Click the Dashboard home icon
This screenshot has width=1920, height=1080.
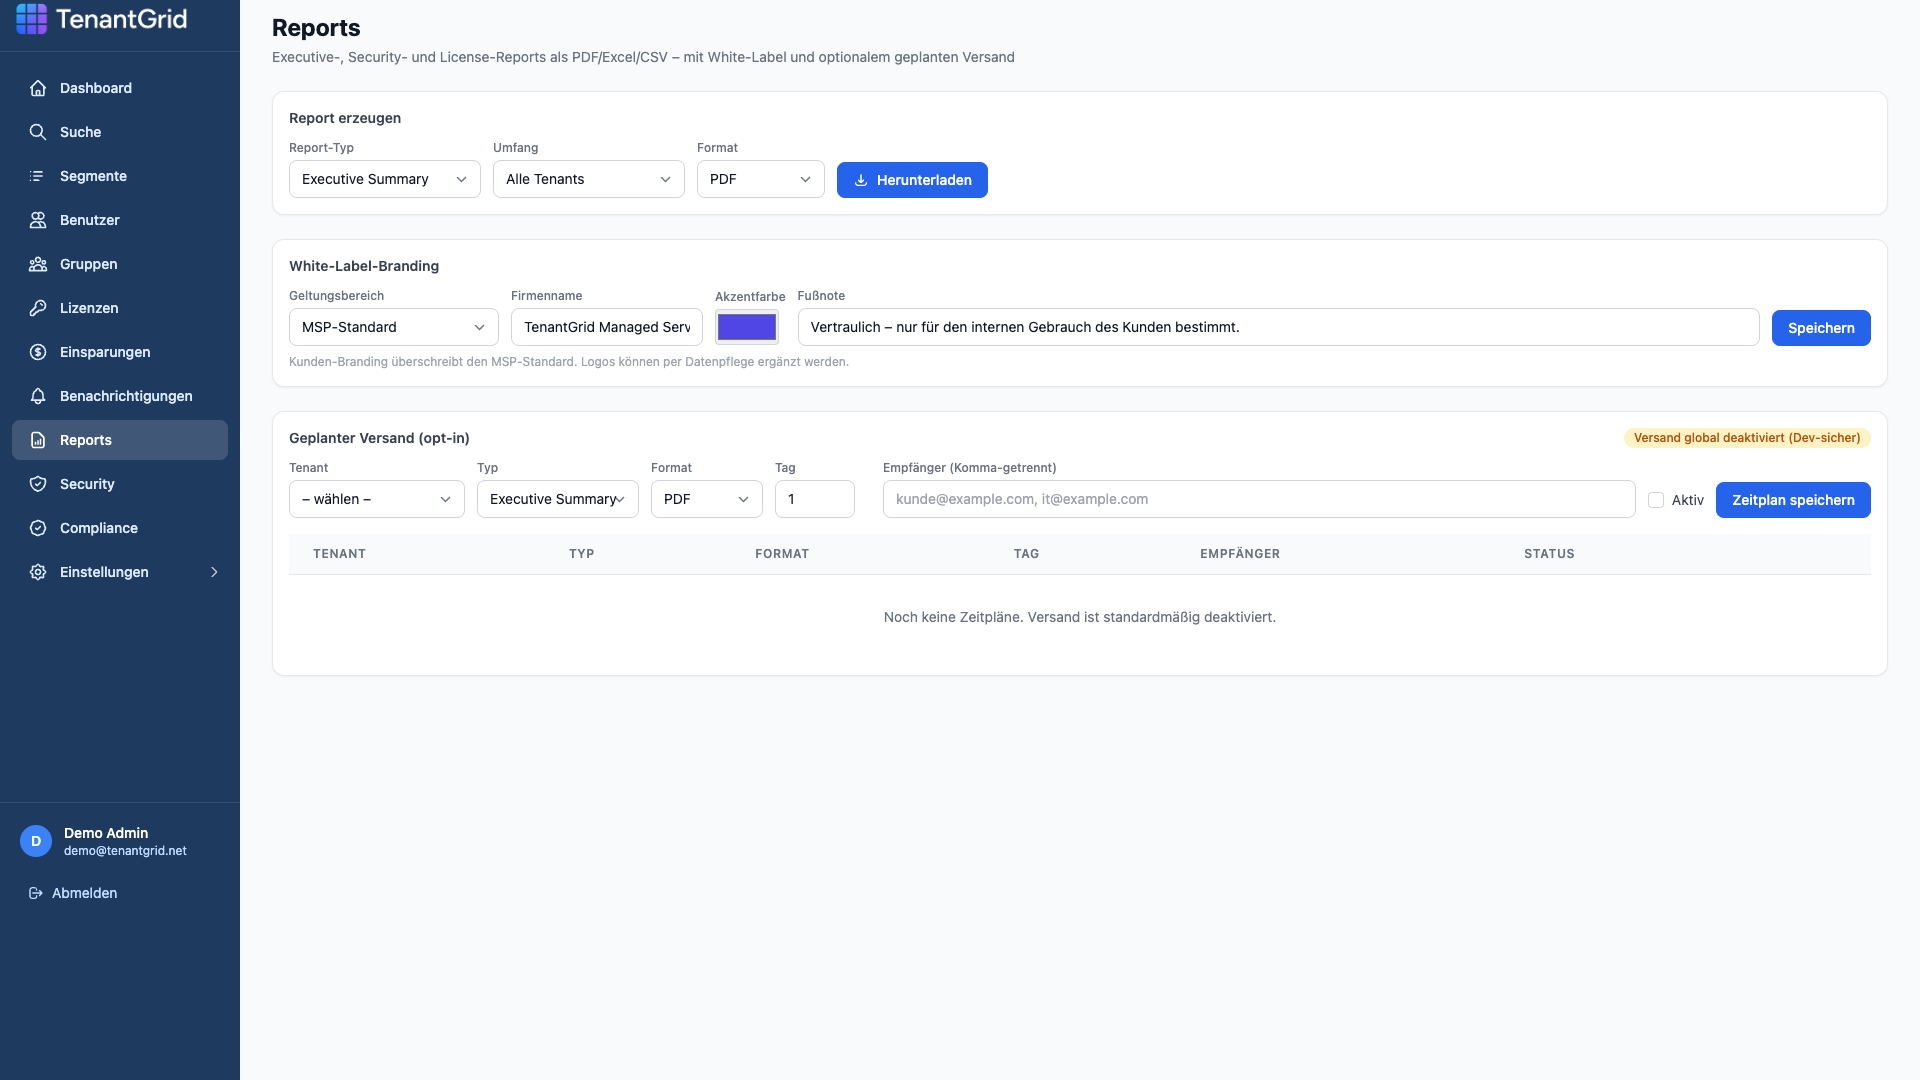(38, 88)
